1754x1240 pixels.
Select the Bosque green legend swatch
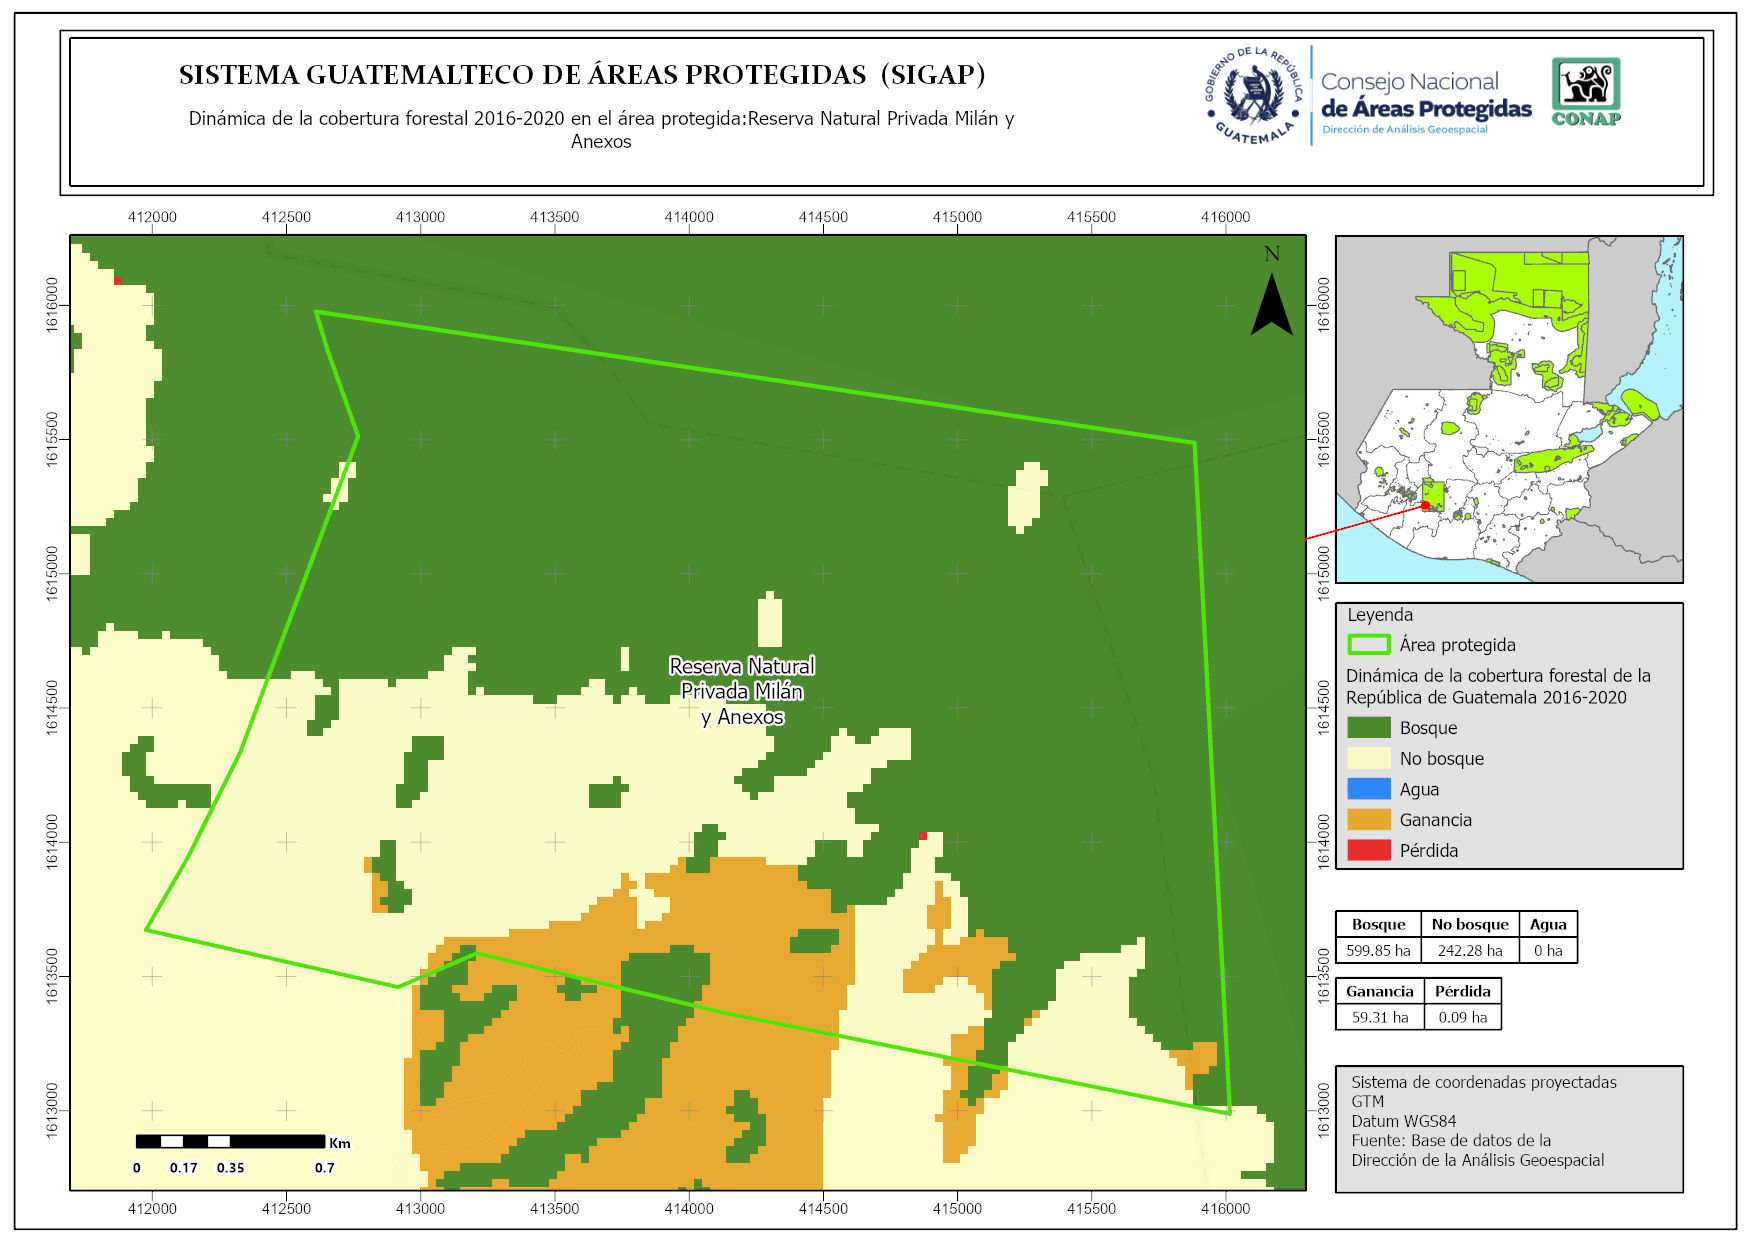1368,728
